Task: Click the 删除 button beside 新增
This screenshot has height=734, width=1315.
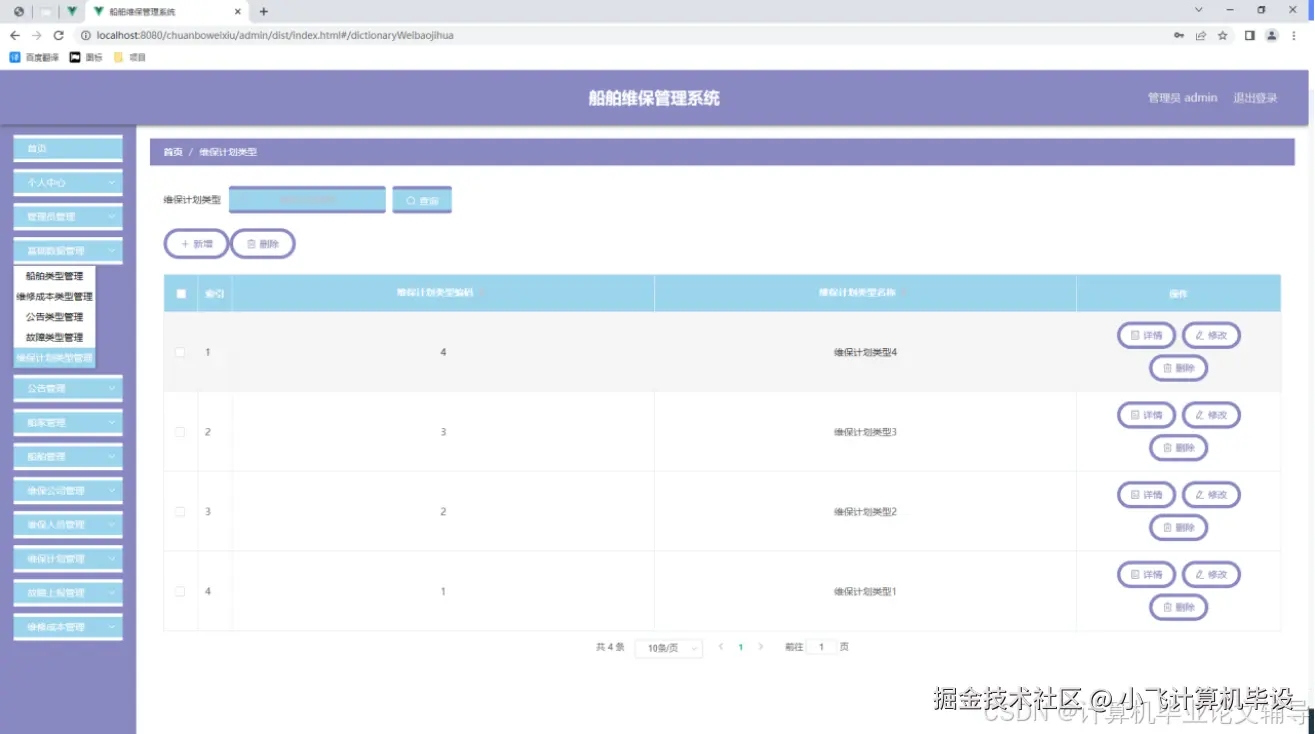Action: click(x=263, y=244)
